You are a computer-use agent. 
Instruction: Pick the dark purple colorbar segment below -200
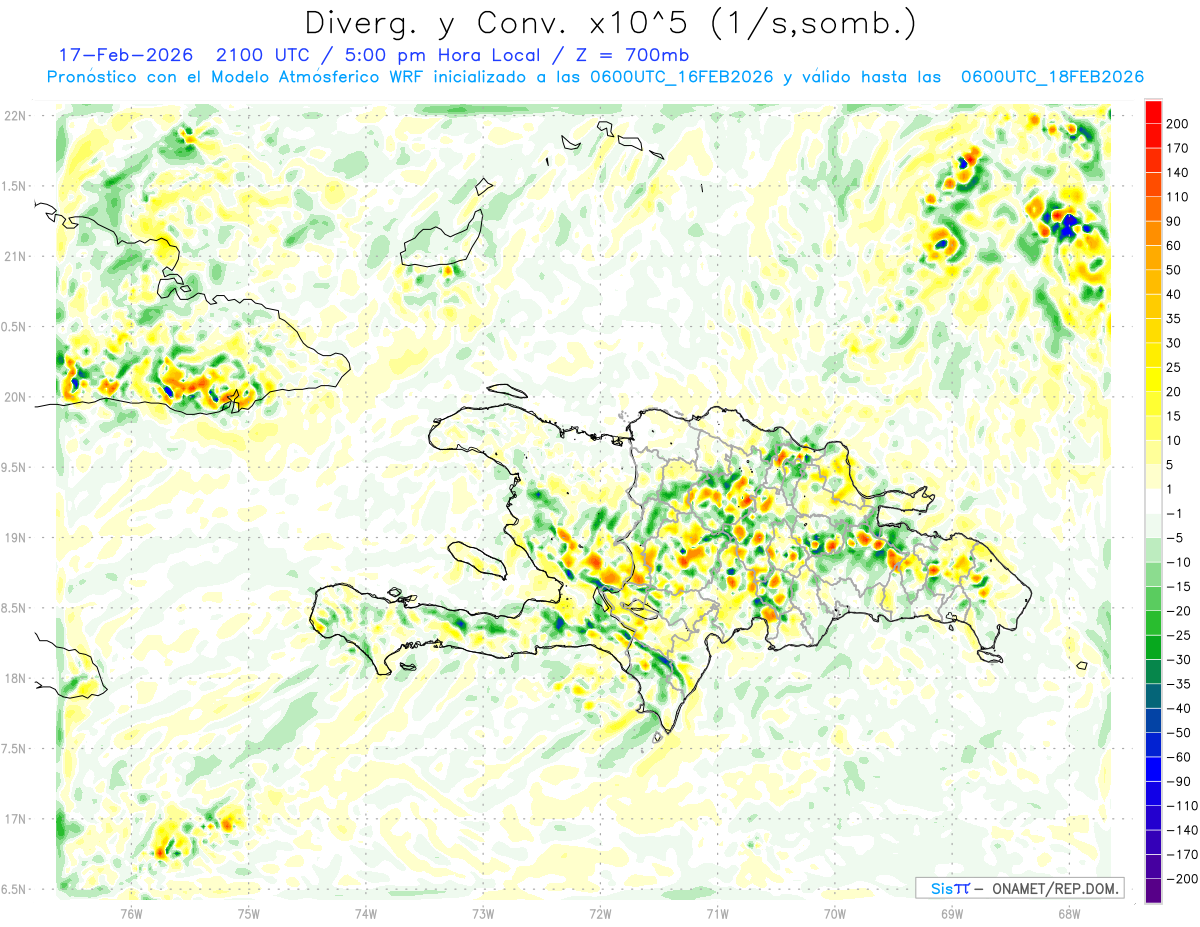click(x=1153, y=891)
